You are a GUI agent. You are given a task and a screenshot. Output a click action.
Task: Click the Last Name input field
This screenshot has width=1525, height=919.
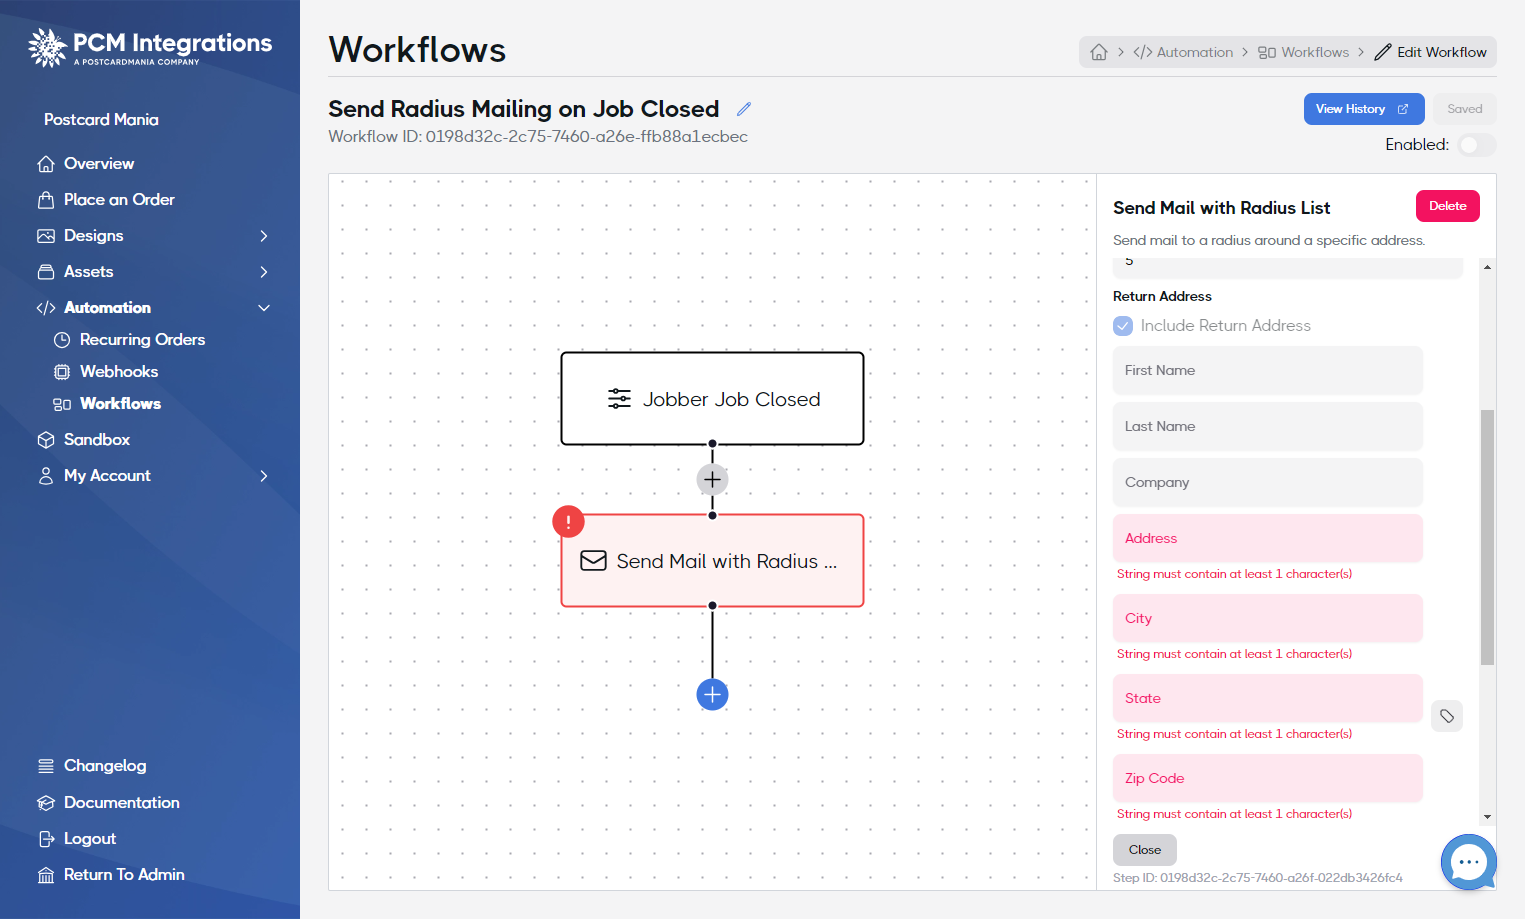click(1267, 426)
